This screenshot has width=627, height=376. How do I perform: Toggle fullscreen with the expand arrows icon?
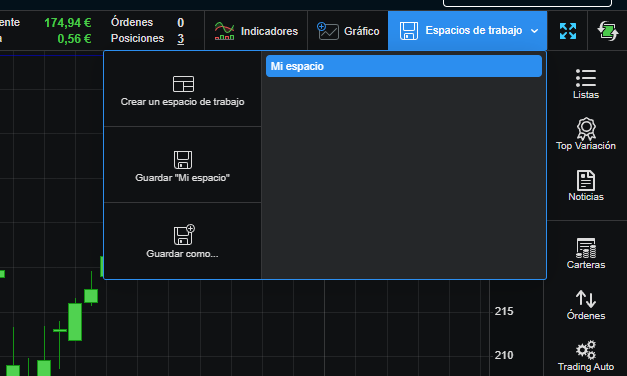click(568, 31)
